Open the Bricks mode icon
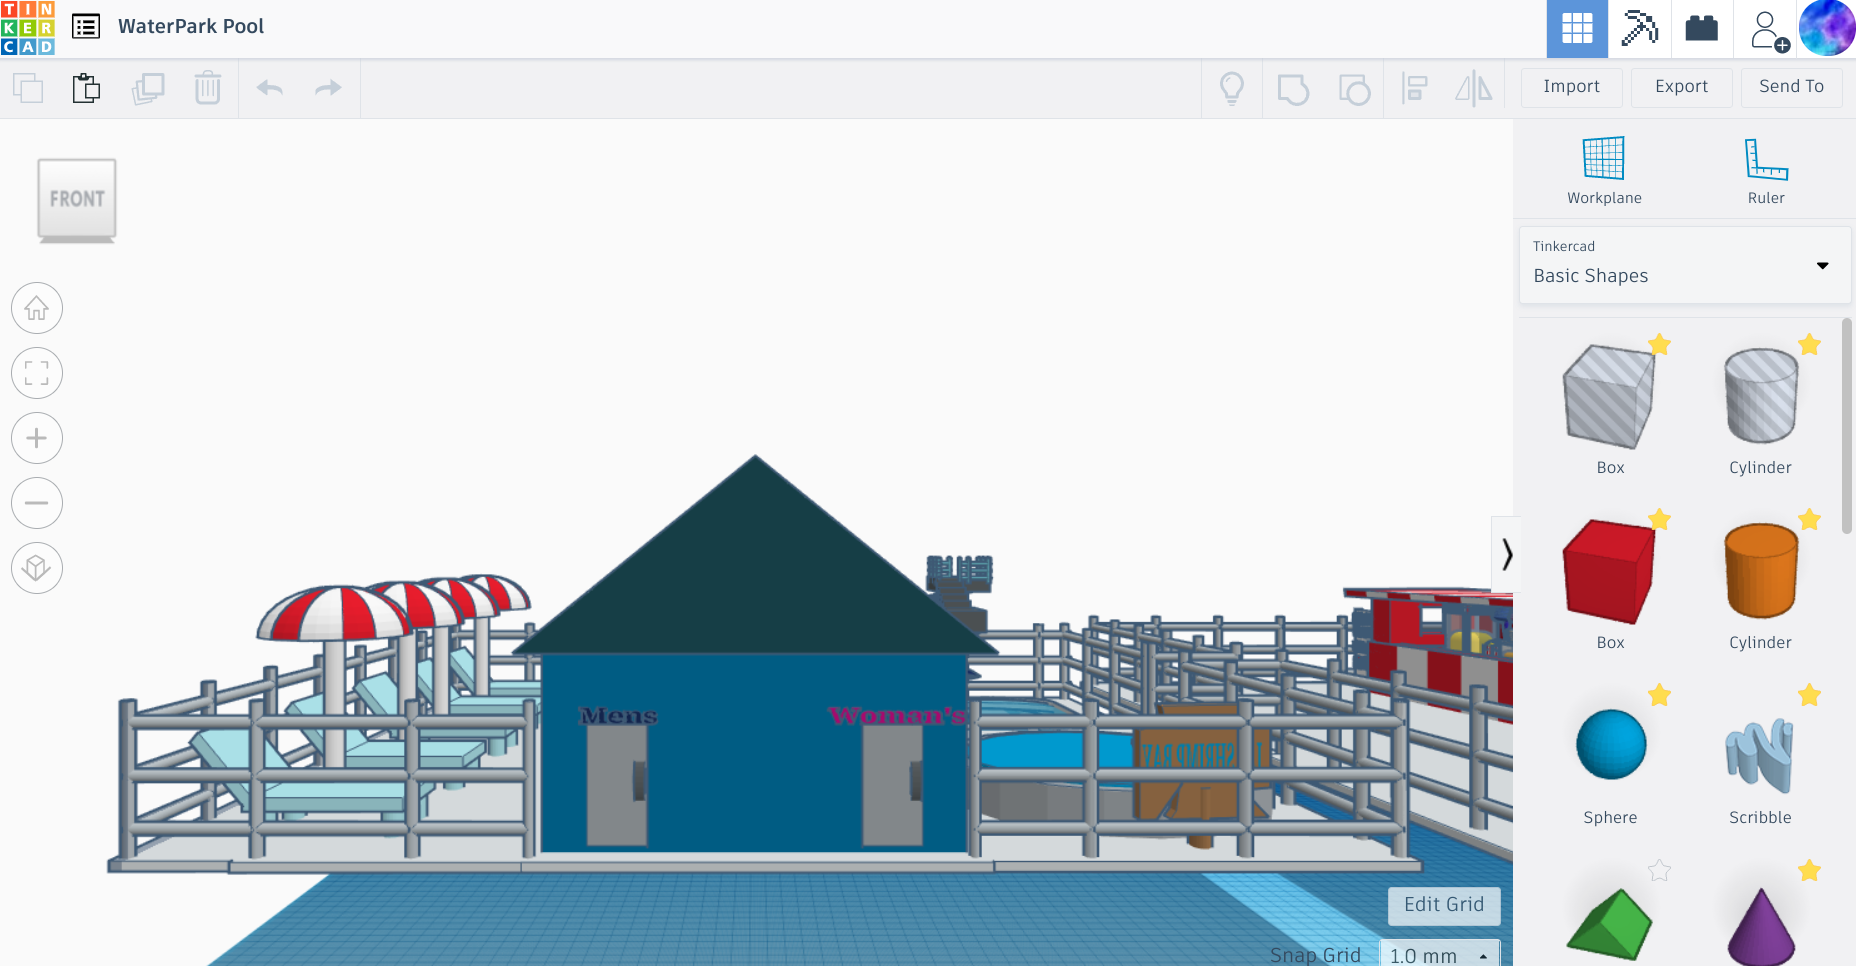The width and height of the screenshot is (1856, 966). click(1701, 28)
